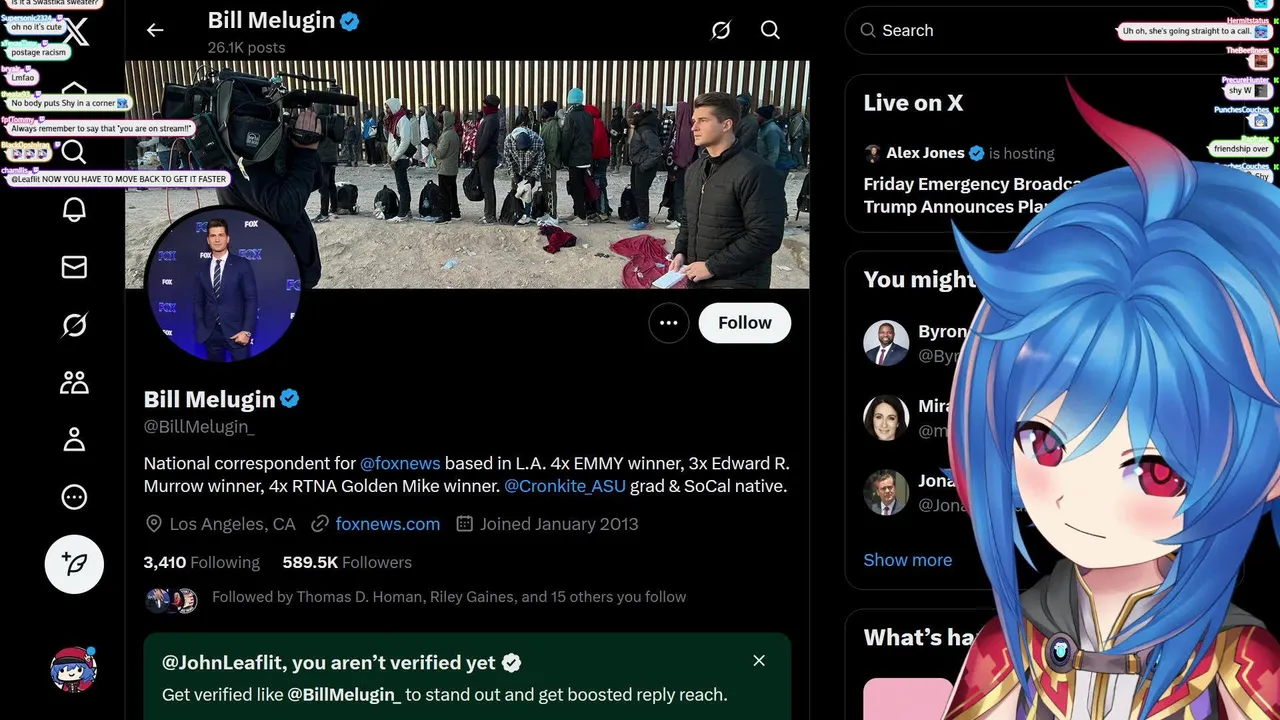Open the three-dot menu beside Follow
The image size is (1280, 720).
tap(669, 323)
